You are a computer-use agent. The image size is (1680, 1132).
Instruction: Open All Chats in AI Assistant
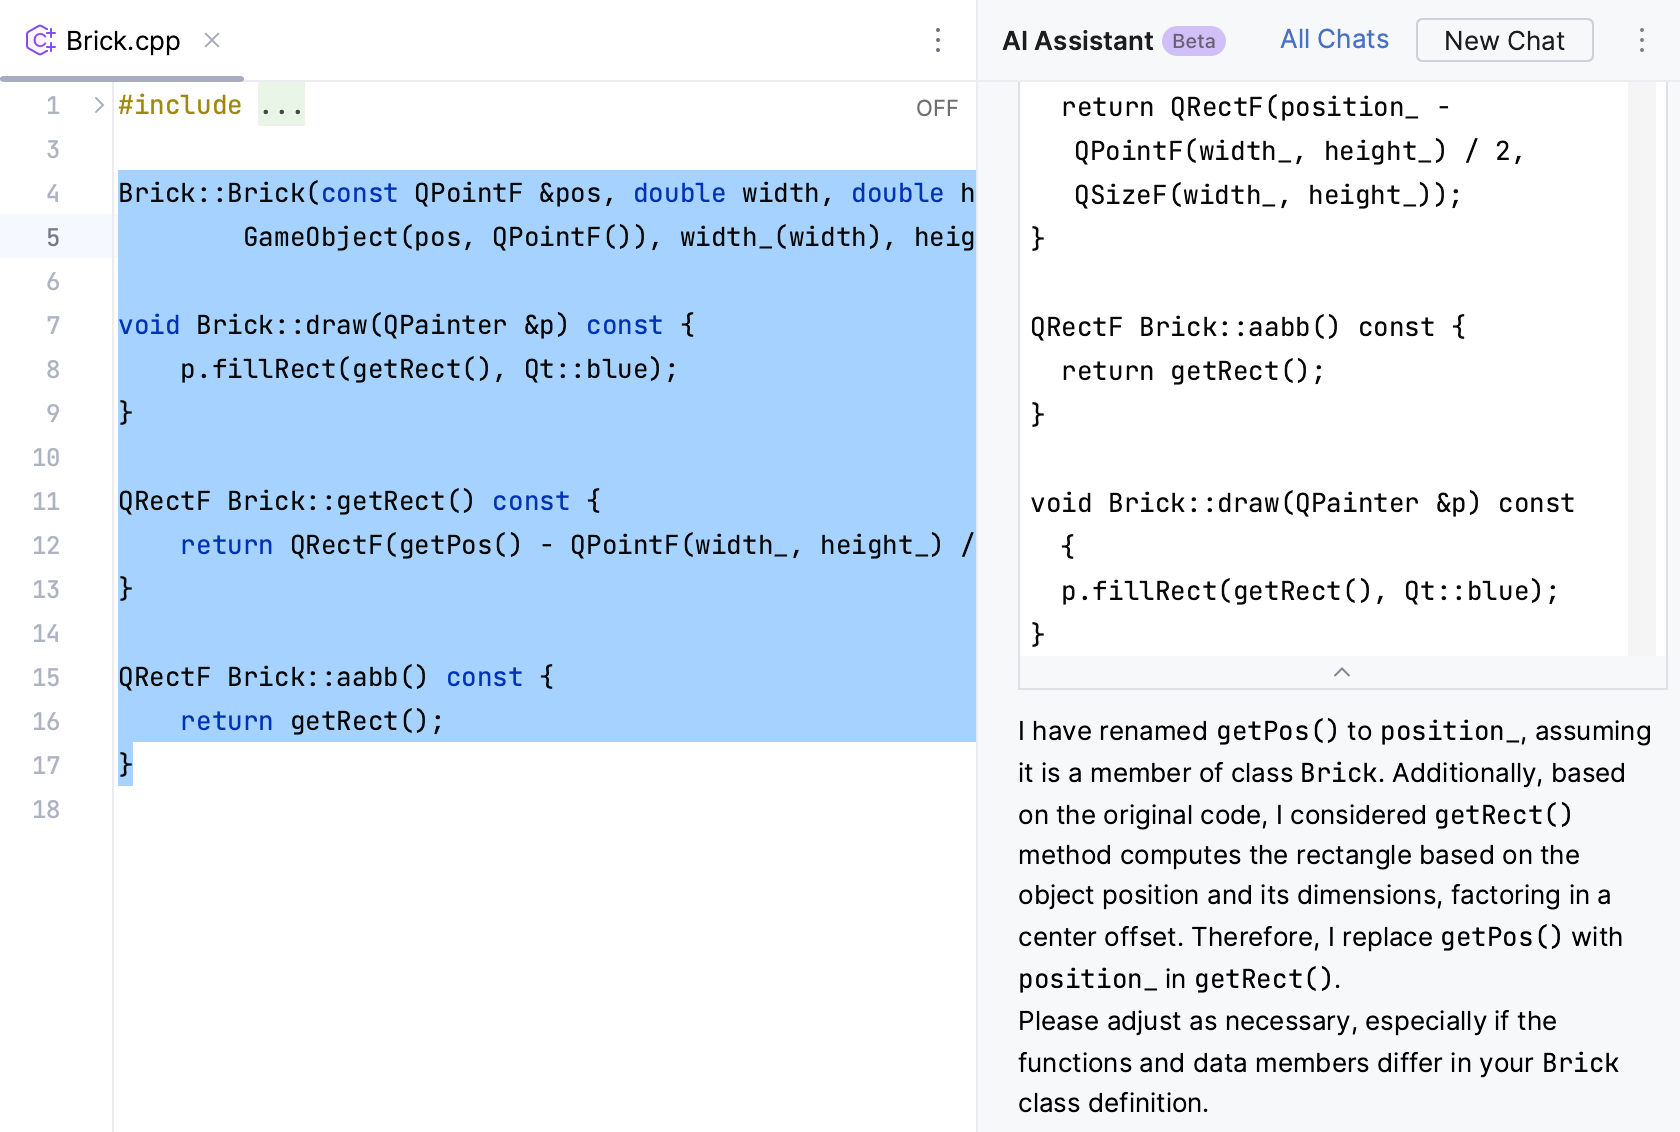(1334, 39)
